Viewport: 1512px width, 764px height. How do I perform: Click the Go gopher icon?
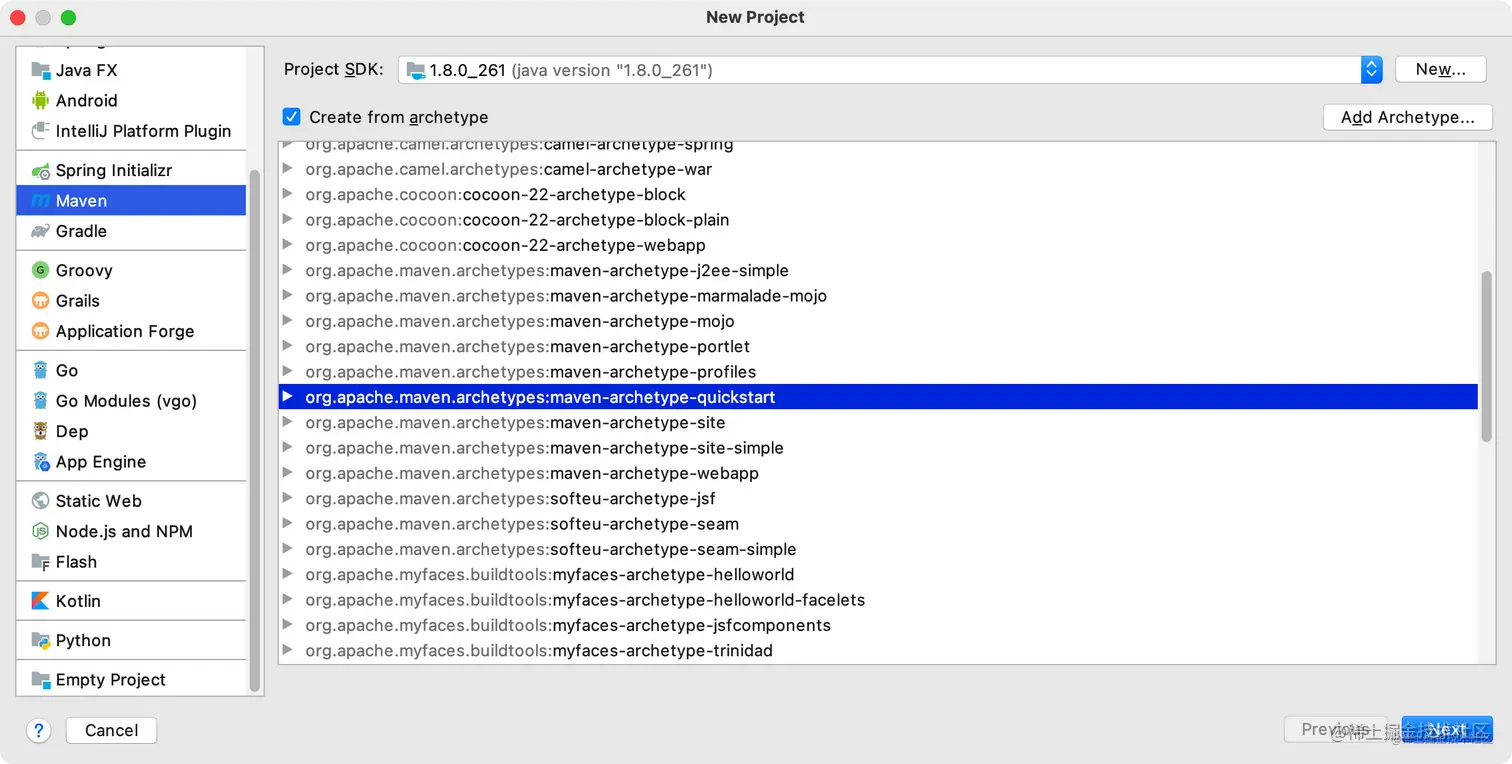[x=40, y=370]
